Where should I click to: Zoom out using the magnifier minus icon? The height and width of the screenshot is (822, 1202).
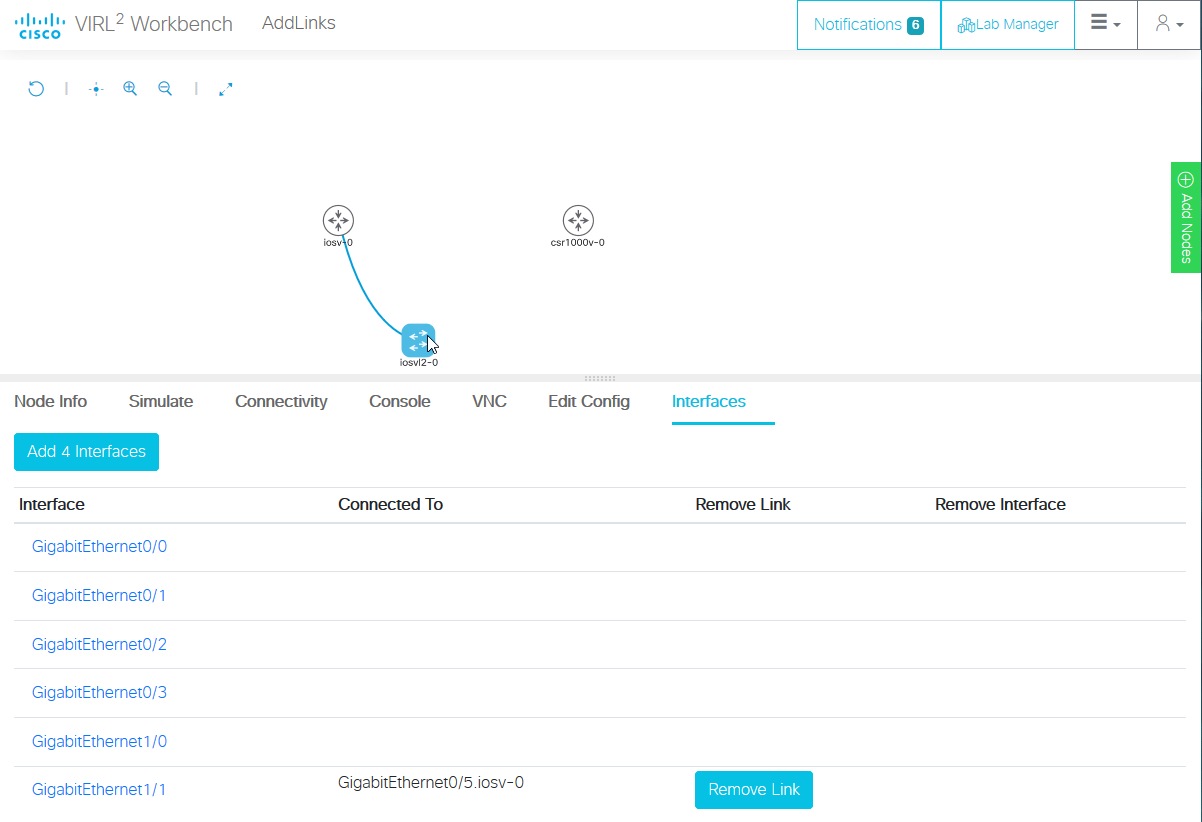(x=165, y=88)
